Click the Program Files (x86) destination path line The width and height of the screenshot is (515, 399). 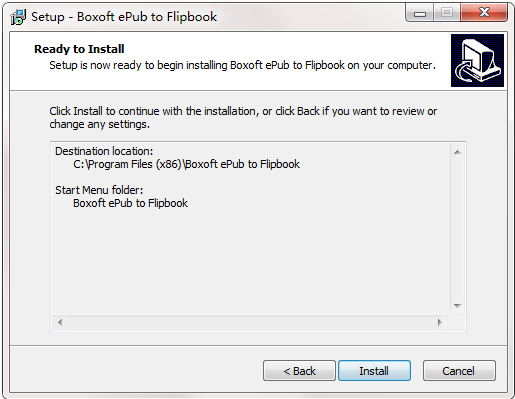click(186, 164)
